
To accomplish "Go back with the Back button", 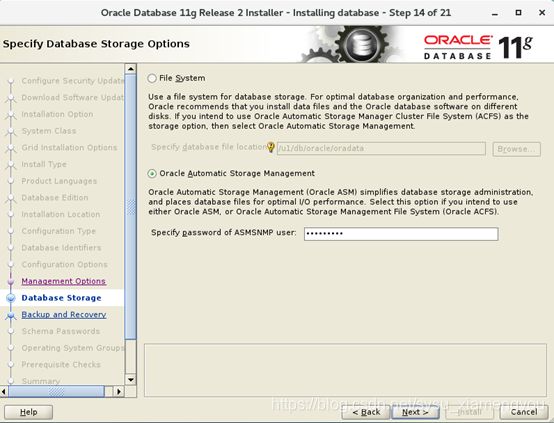I will (366, 412).
